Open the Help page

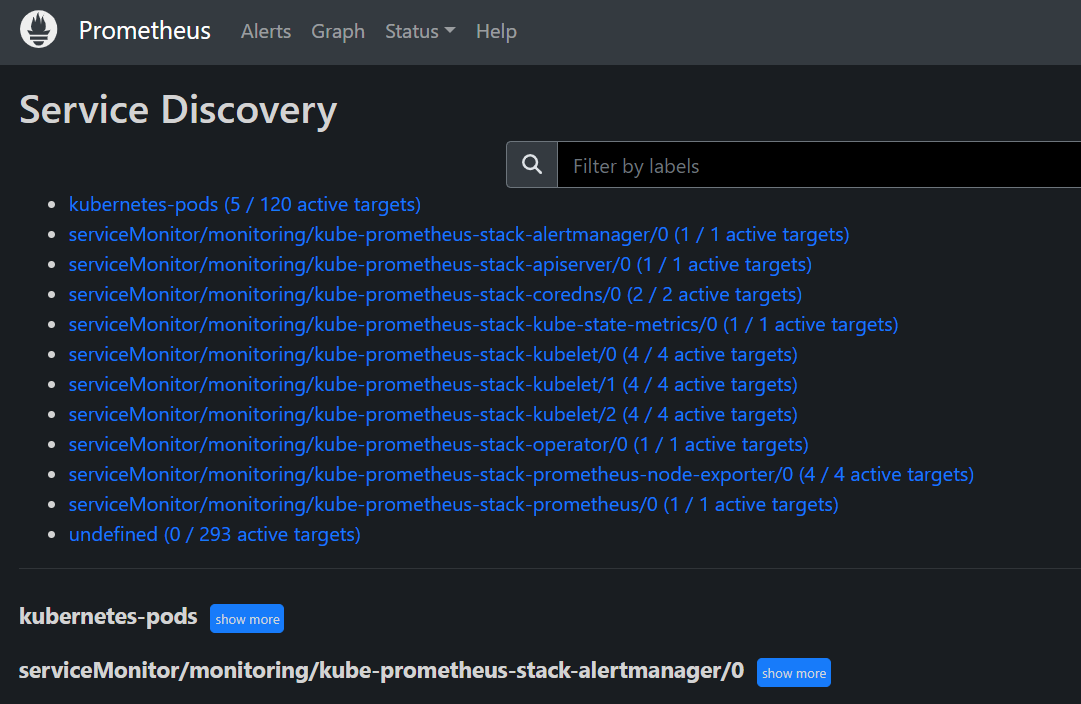coord(496,31)
